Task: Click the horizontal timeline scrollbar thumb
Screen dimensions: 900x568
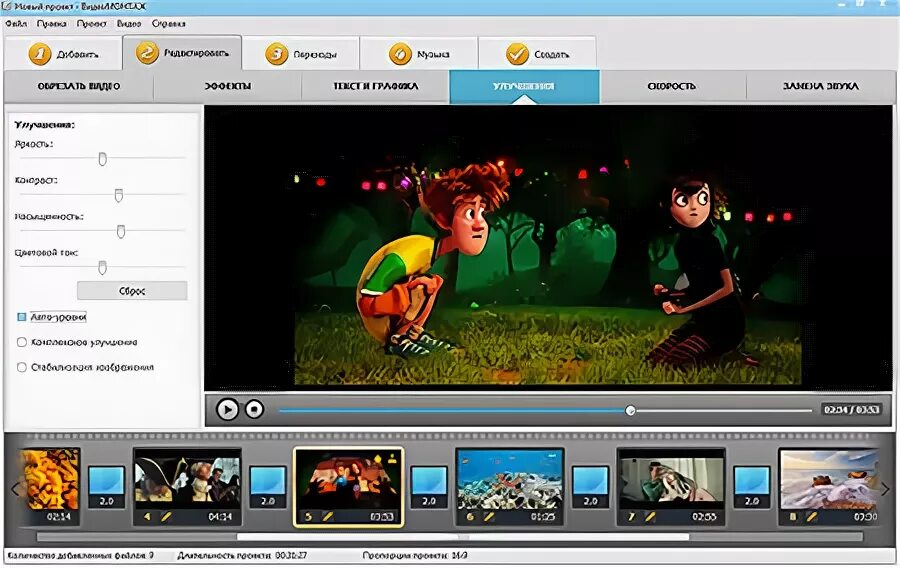Action: pos(463,537)
